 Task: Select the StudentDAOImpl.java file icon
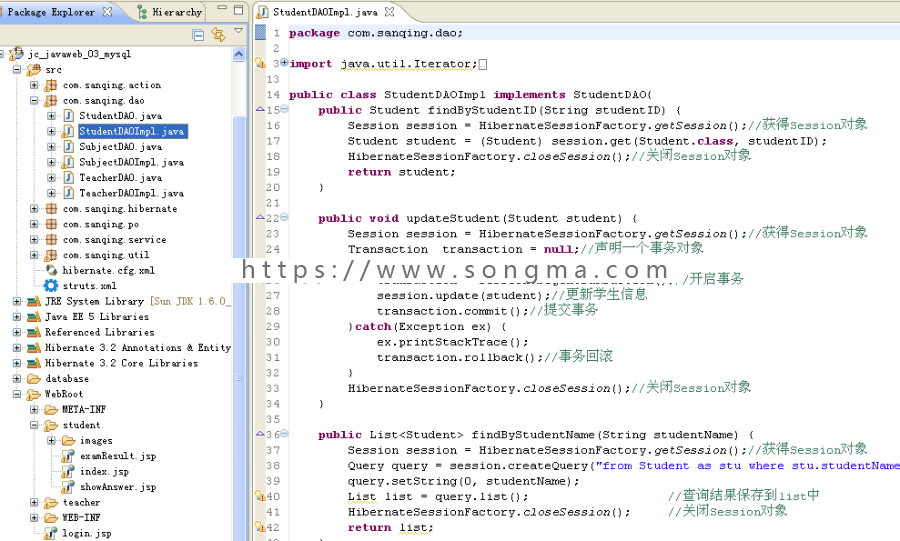click(68, 131)
